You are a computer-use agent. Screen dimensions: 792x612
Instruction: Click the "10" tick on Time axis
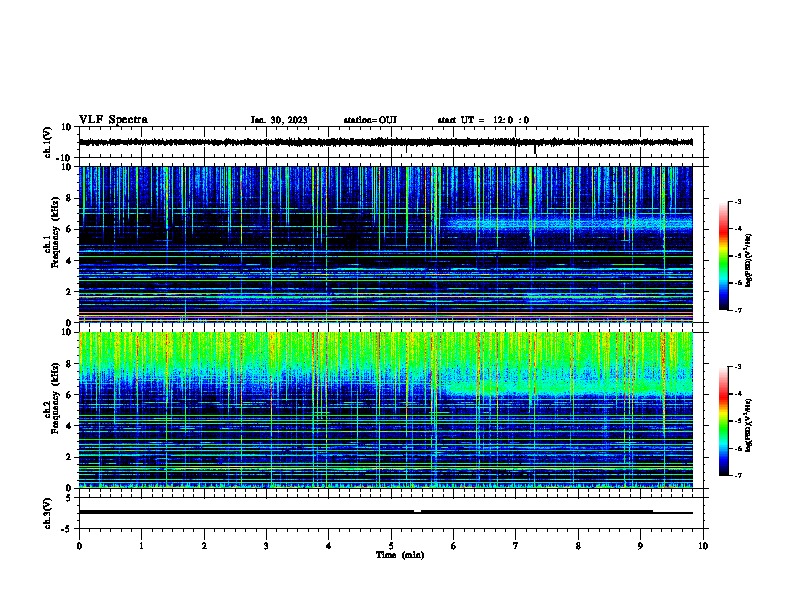tap(703, 546)
